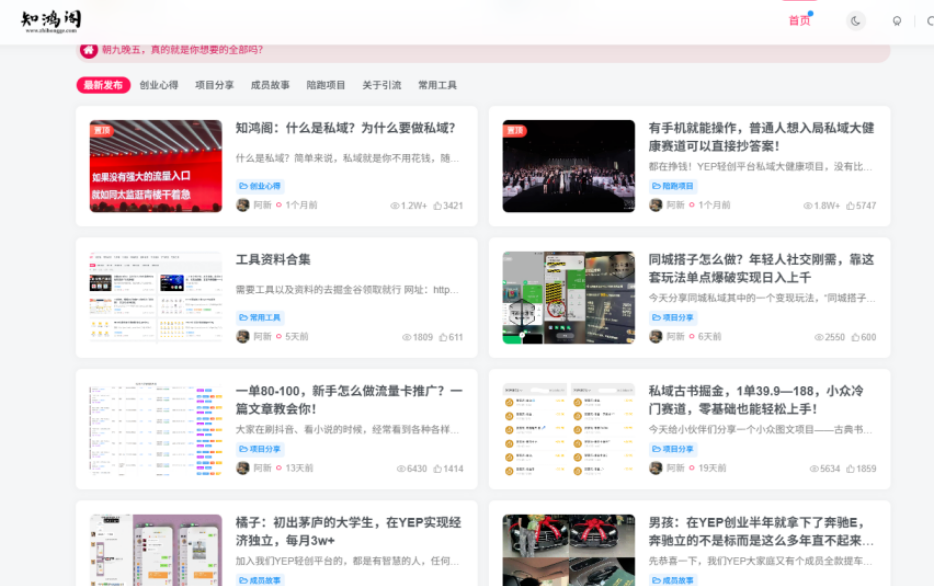Click author avatar on the 工具资料合集 post
Viewport: 934px width, 586px height.
tap(242, 337)
